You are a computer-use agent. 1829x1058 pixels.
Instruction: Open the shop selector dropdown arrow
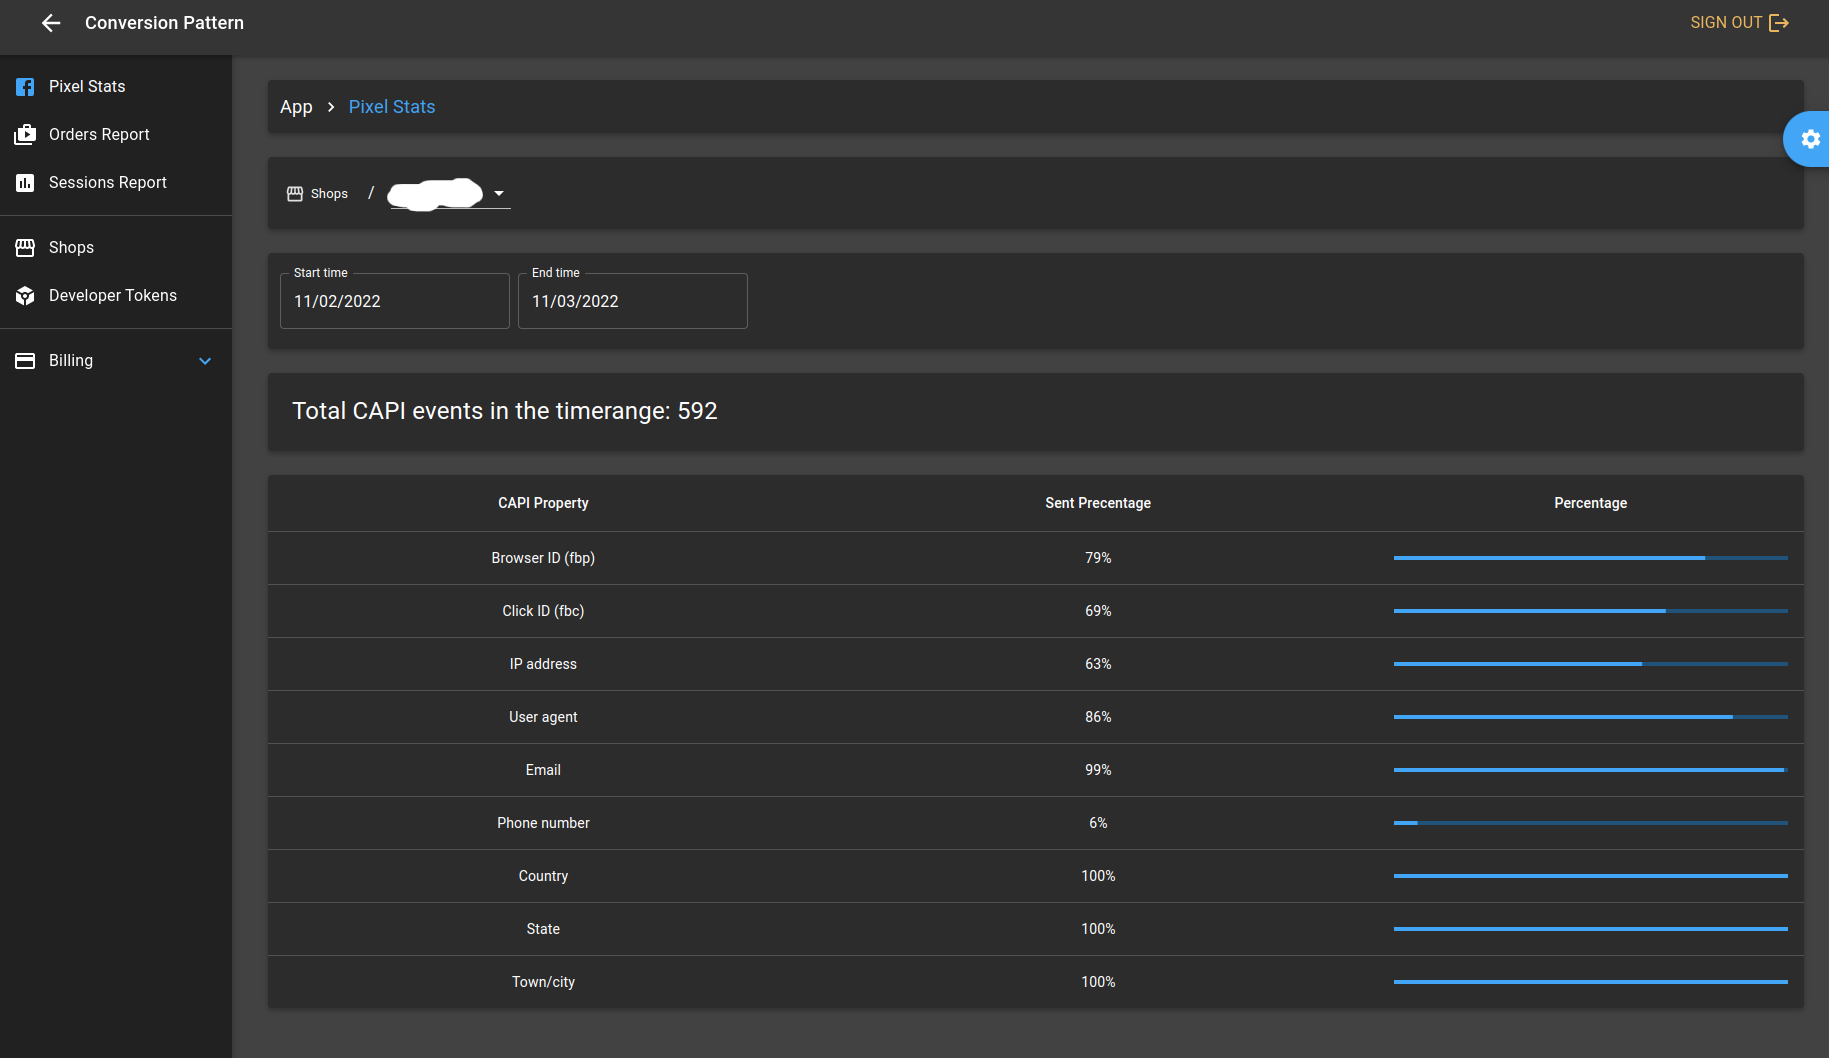pos(499,193)
